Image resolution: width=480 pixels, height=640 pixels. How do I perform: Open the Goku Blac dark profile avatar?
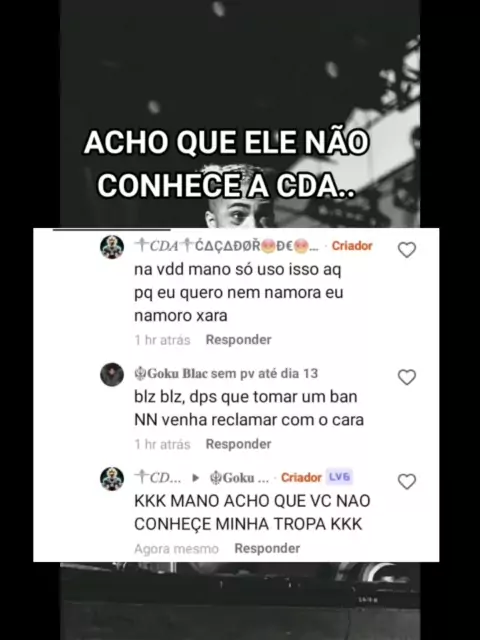coord(112,374)
